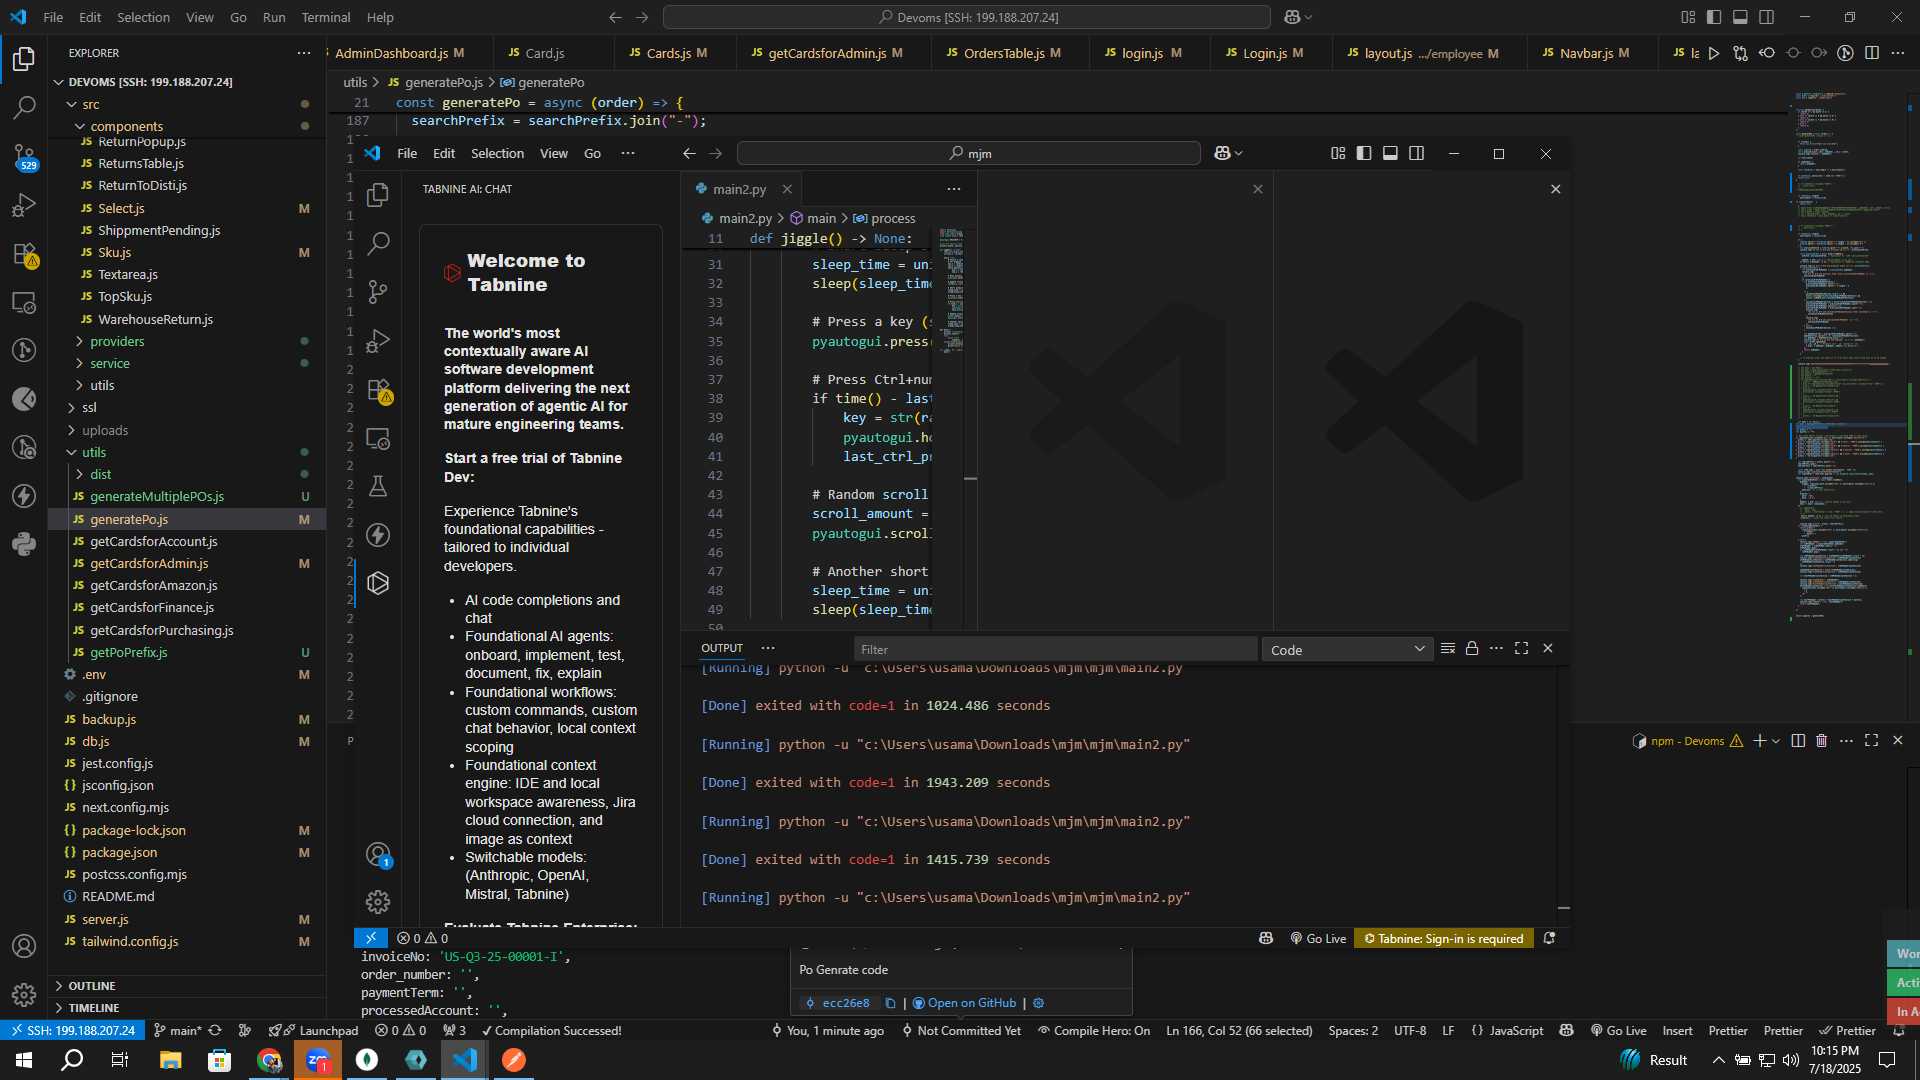Image resolution: width=1920 pixels, height=1080 pixels.
Task: Open Changes compare icon in editor toolbar
Action: pos(1741,53)
